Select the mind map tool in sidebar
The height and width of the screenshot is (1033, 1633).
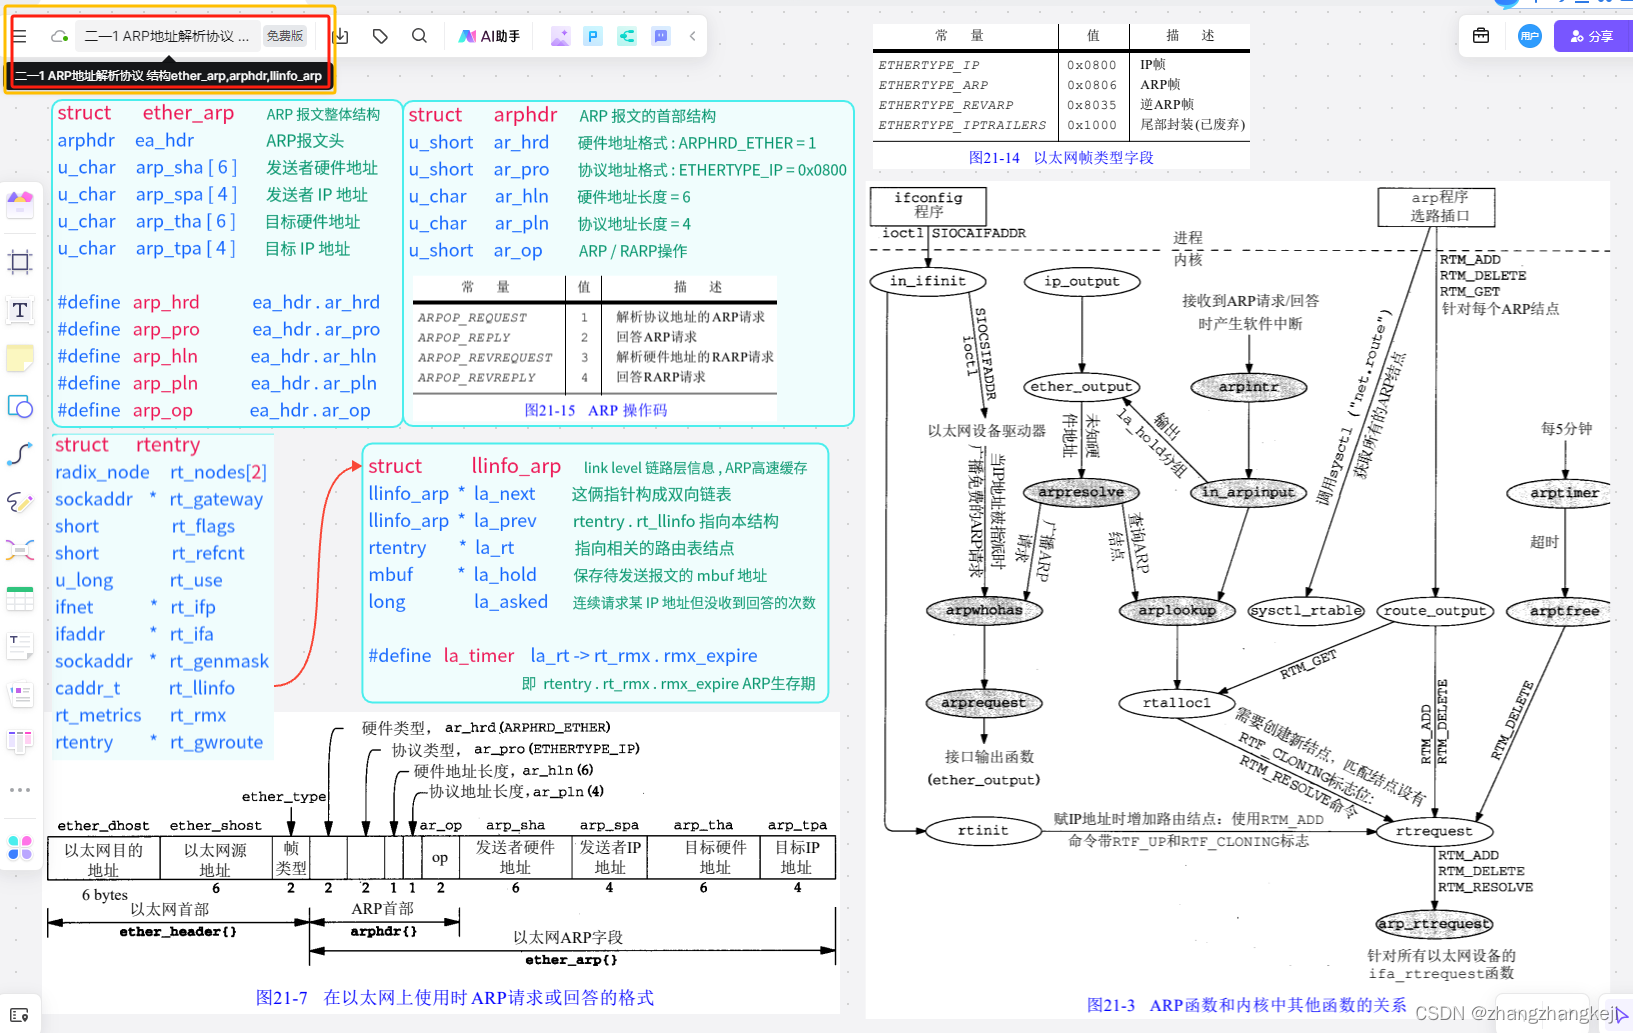[x=20, y=550]
